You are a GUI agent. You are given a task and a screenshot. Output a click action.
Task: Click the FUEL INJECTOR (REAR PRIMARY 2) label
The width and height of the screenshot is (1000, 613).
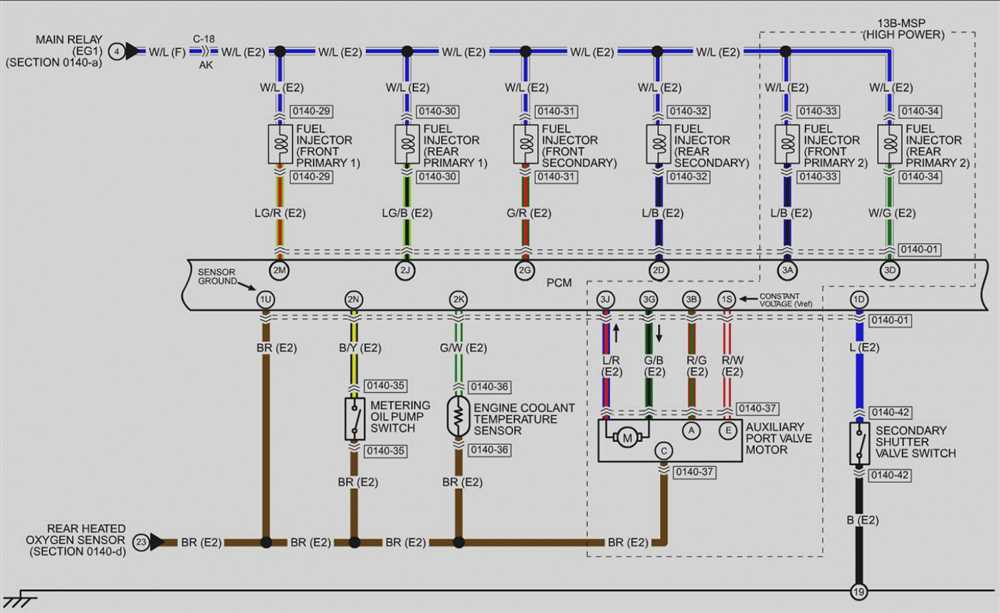point(937,145)
